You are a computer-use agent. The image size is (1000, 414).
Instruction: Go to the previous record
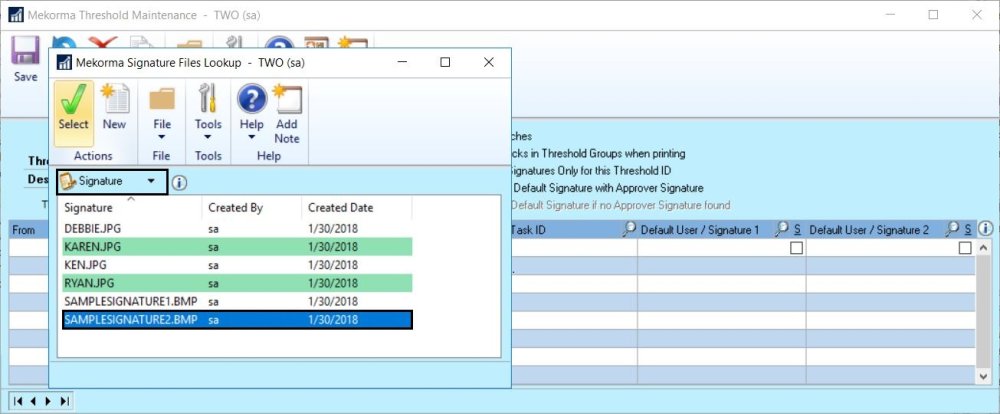[33, 401]
